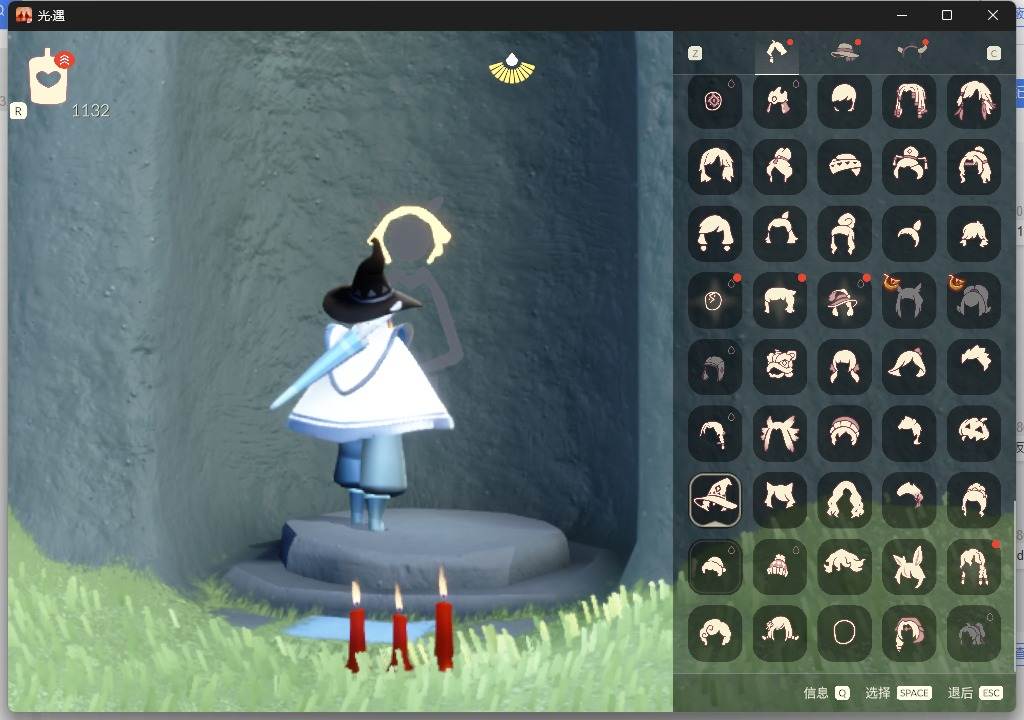Choose the pink hooded curly hairstyle
This screenshot has width=1024, height=720.
click(x=908, y=633)
